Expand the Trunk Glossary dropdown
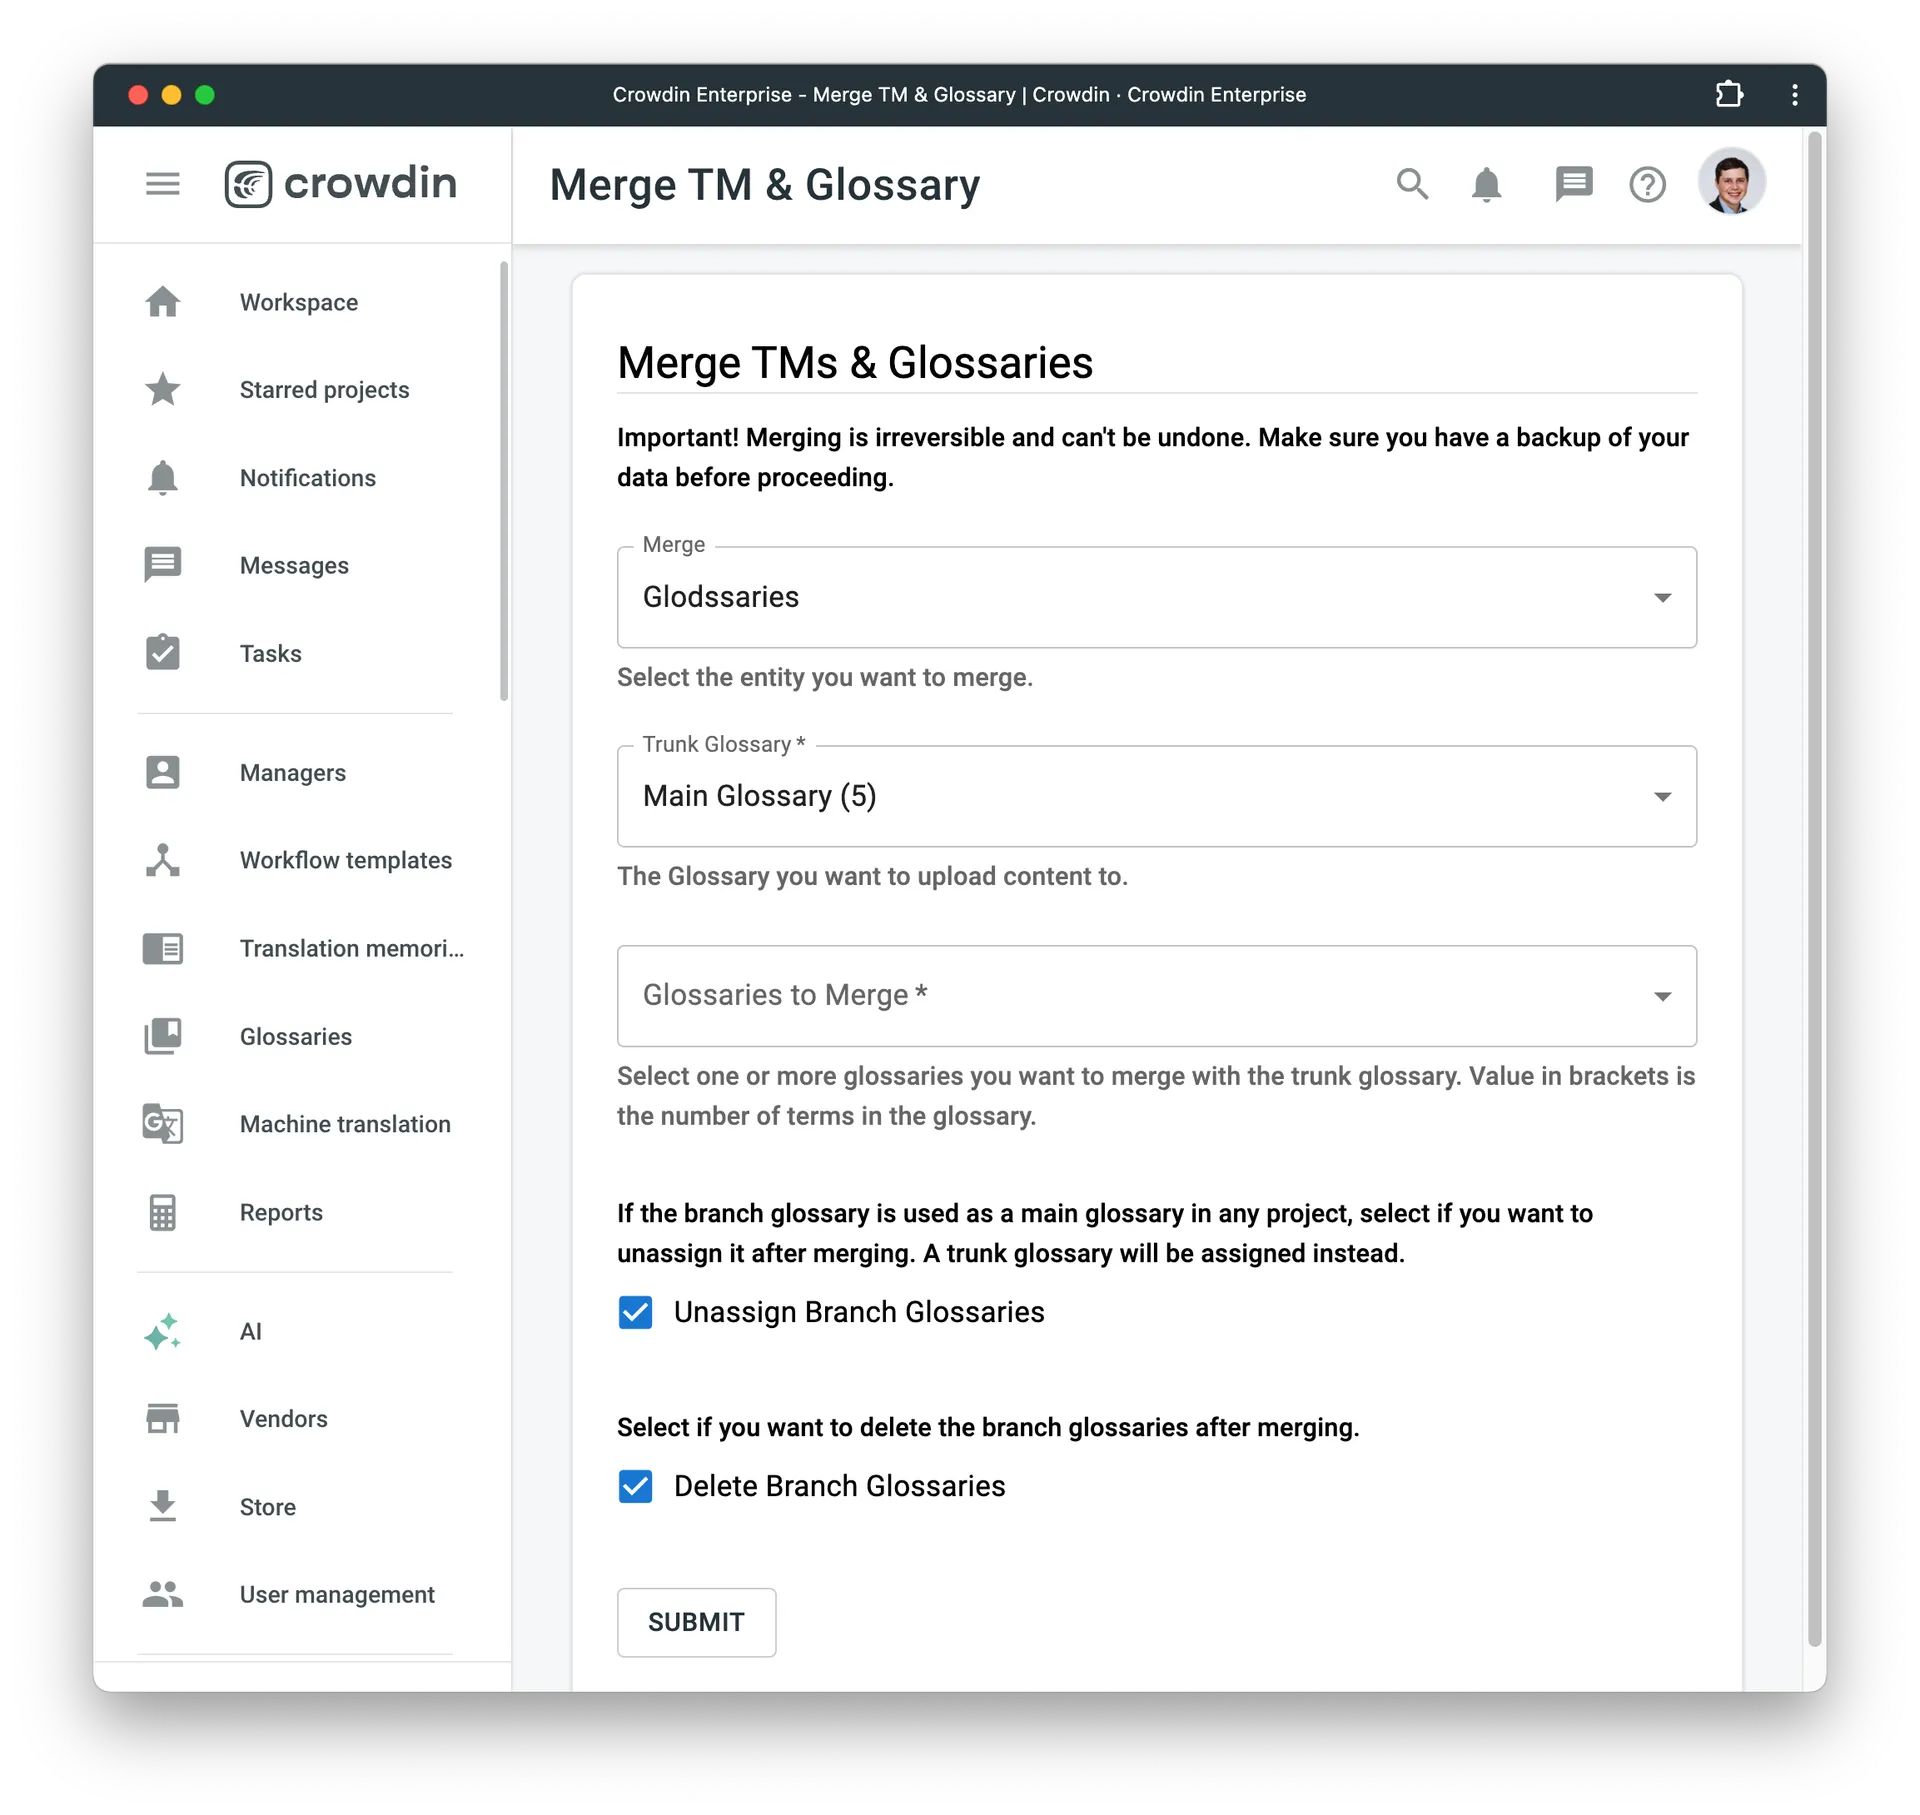This screenshot has height=1815, width=1920. tap(1661, 797)
